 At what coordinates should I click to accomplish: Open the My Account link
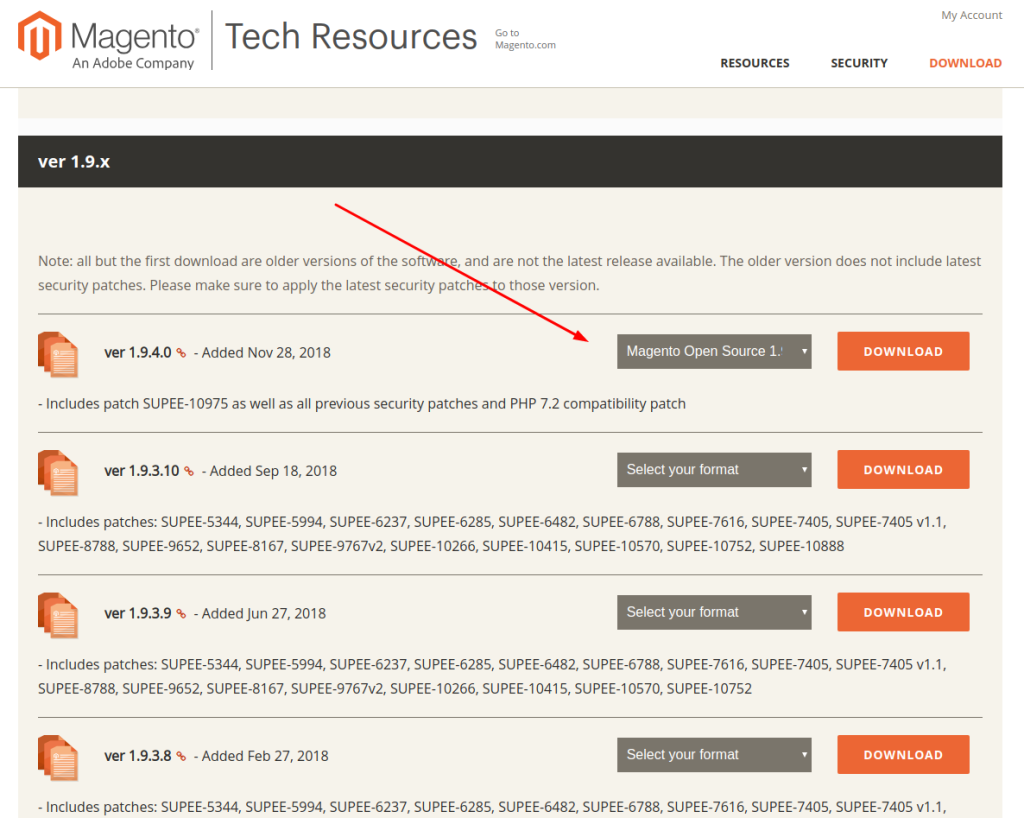(x=970, y=14)
